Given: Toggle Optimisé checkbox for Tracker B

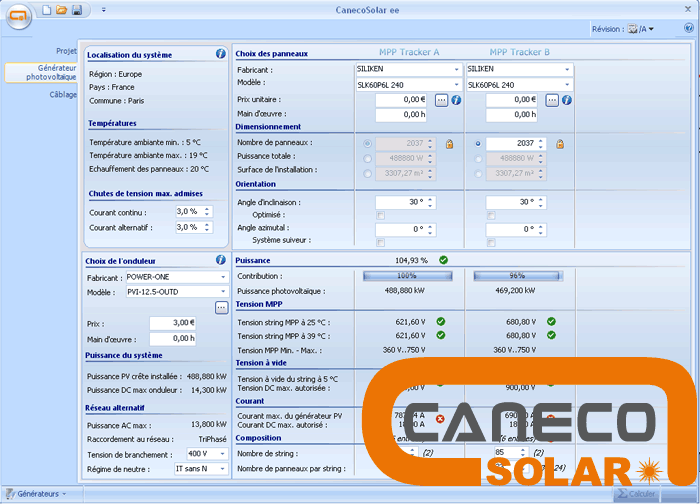Looking at the screenshot, I should click(x=491, y=216).
